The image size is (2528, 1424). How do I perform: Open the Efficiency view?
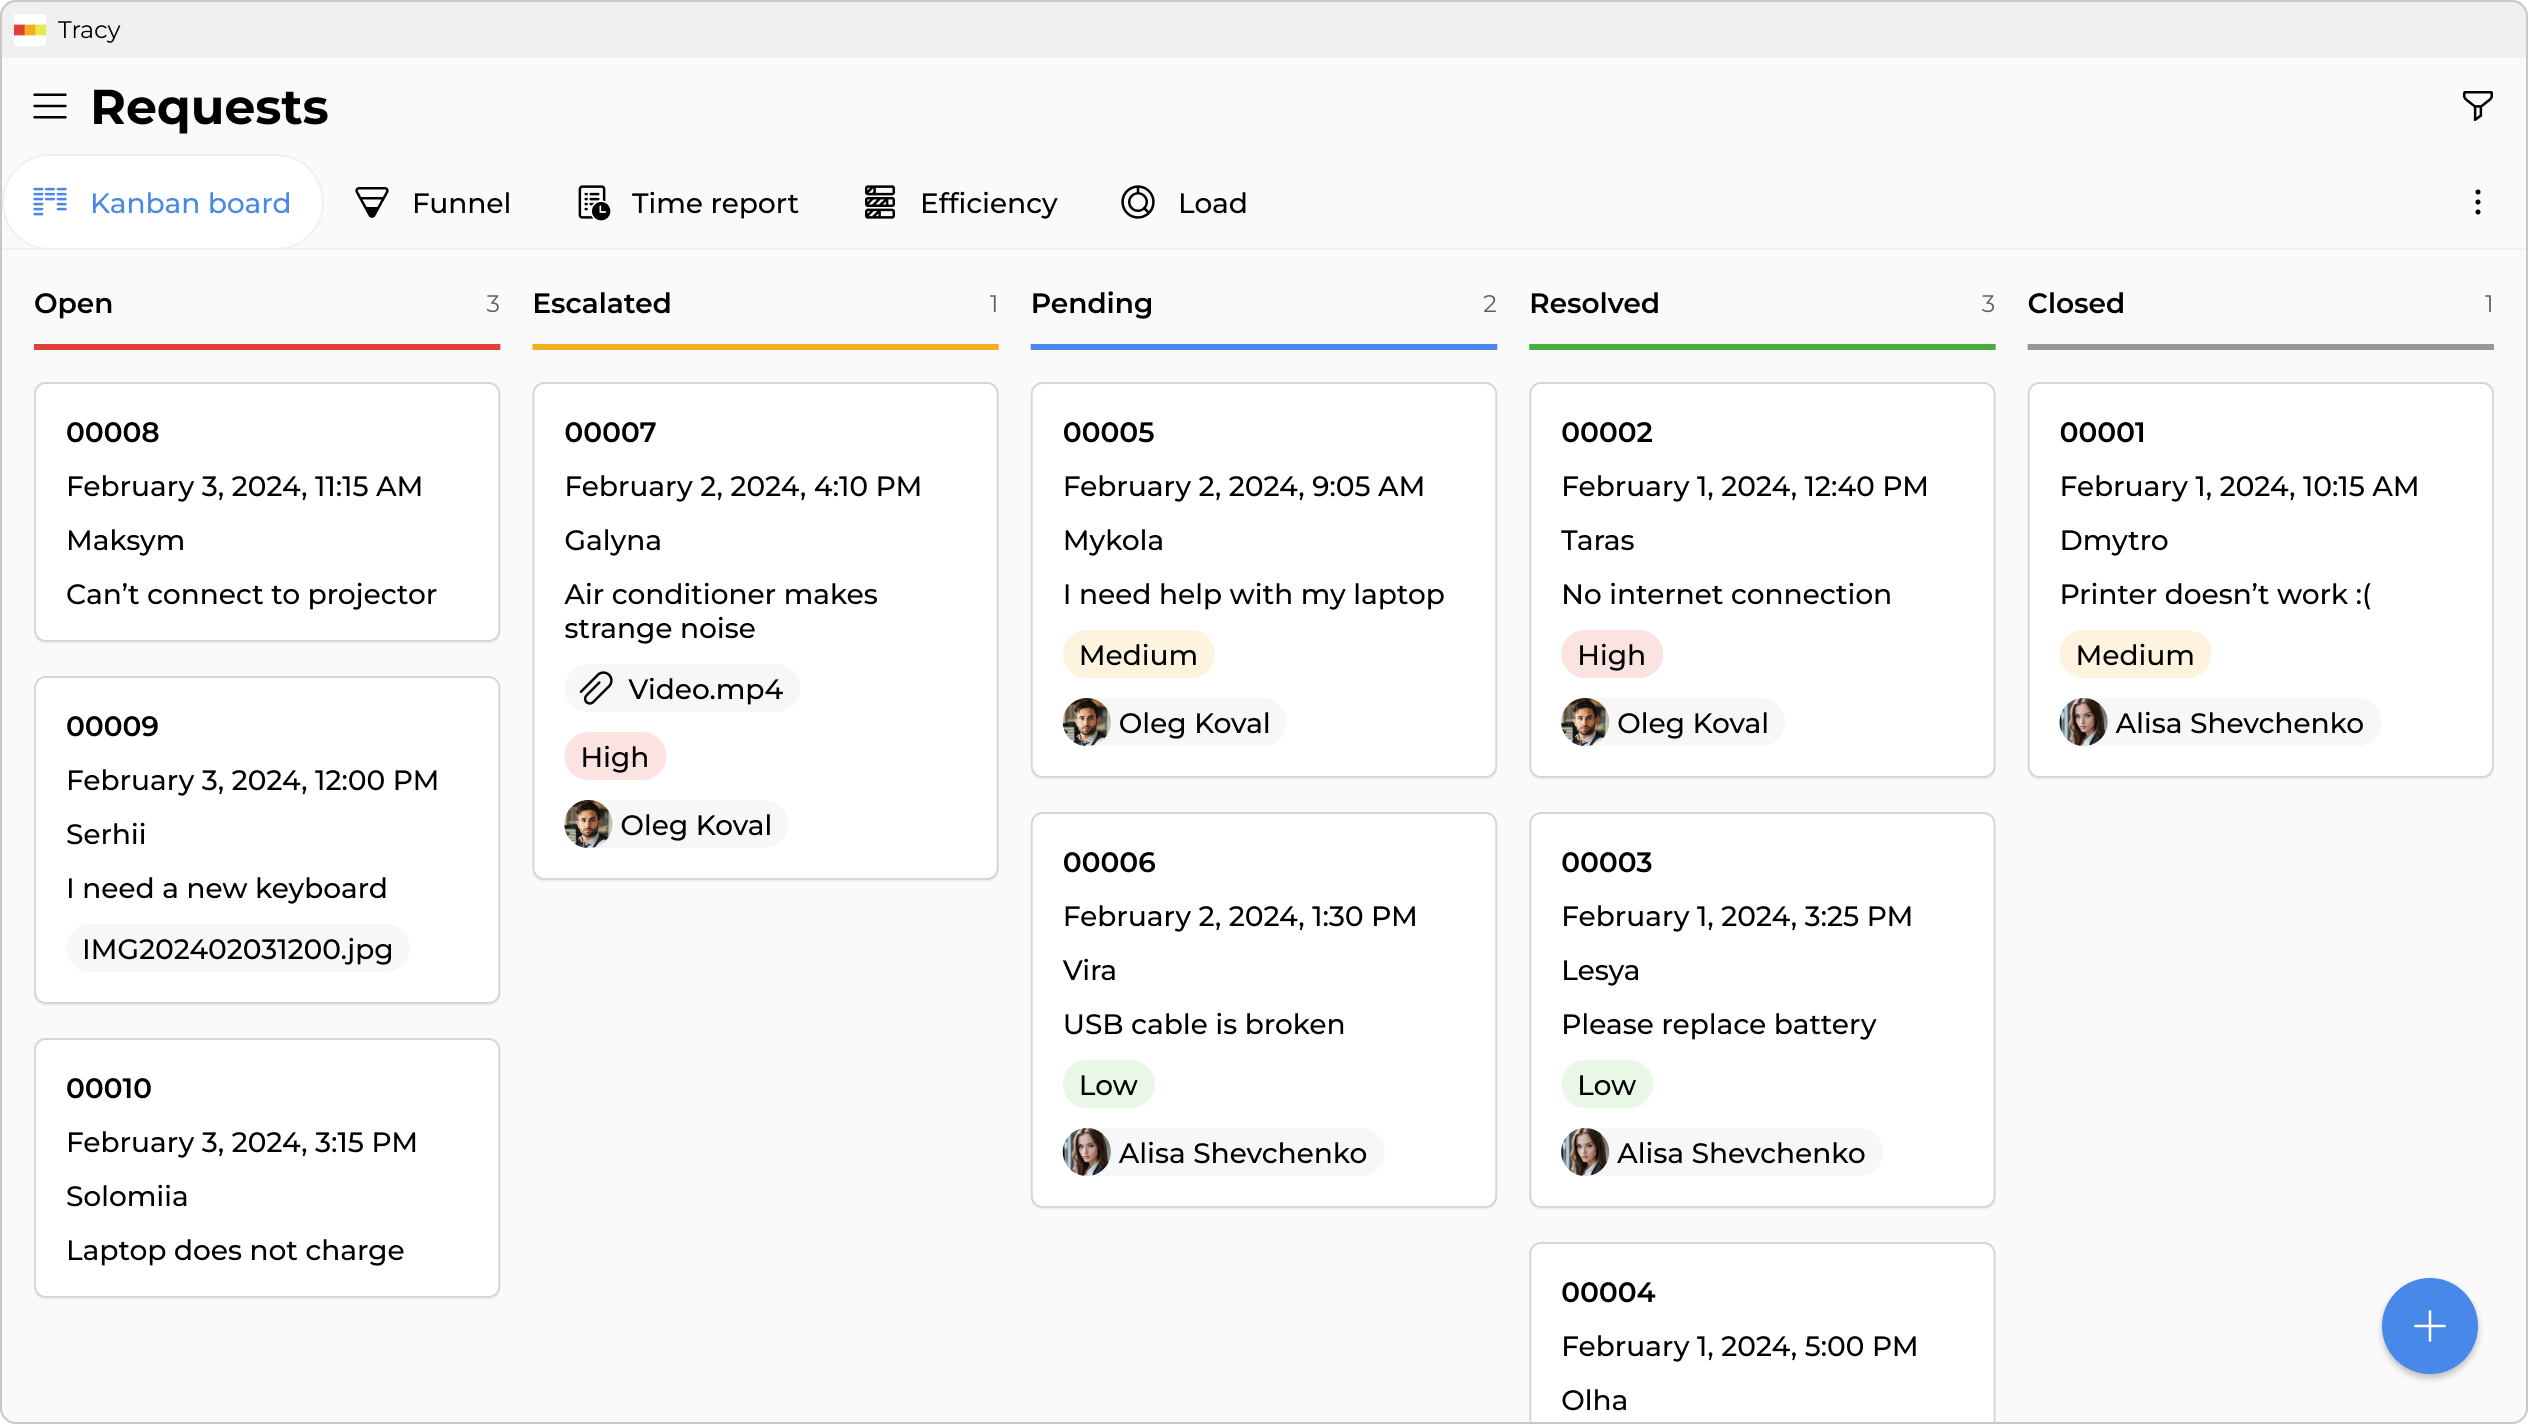[960, 203]
